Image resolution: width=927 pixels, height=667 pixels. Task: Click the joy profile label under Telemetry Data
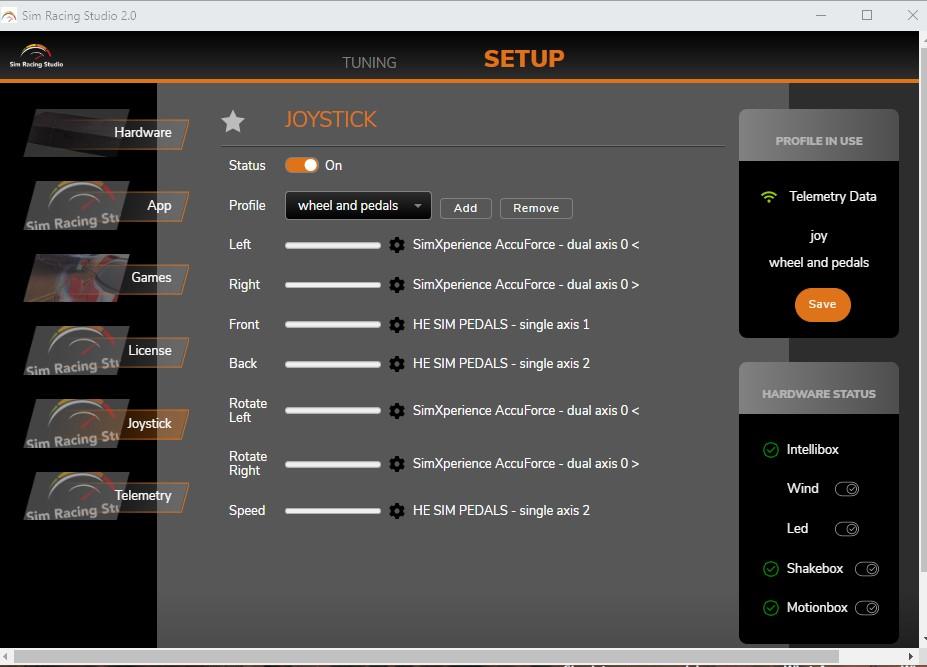coord(818,235)
